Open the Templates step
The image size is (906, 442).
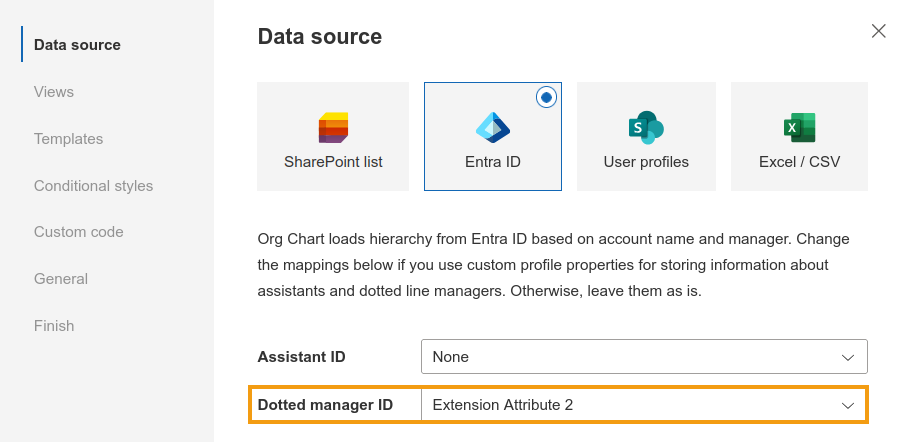[x=68, y=139]
